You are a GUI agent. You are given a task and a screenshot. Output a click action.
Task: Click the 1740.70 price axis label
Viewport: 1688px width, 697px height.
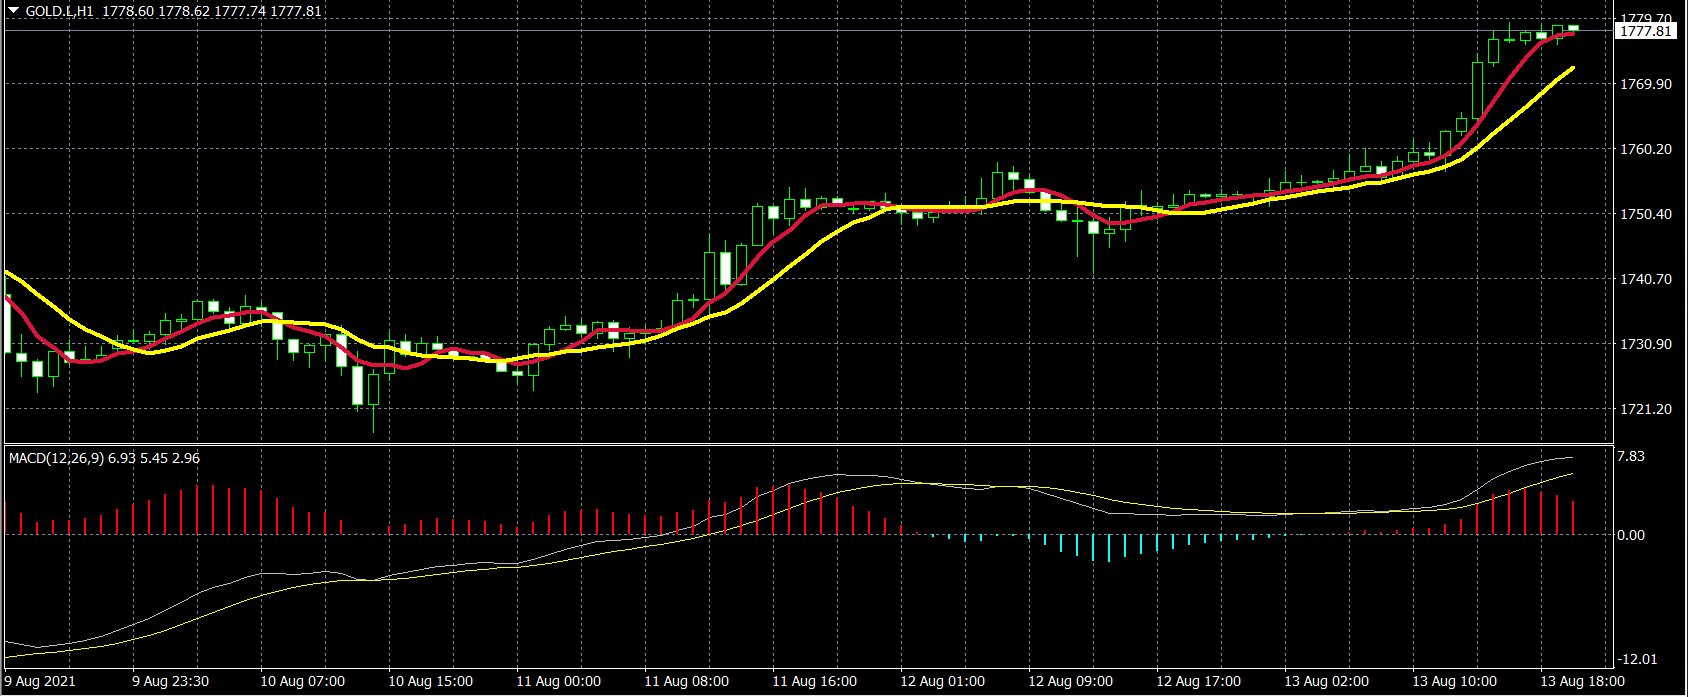coord(1645,279)
